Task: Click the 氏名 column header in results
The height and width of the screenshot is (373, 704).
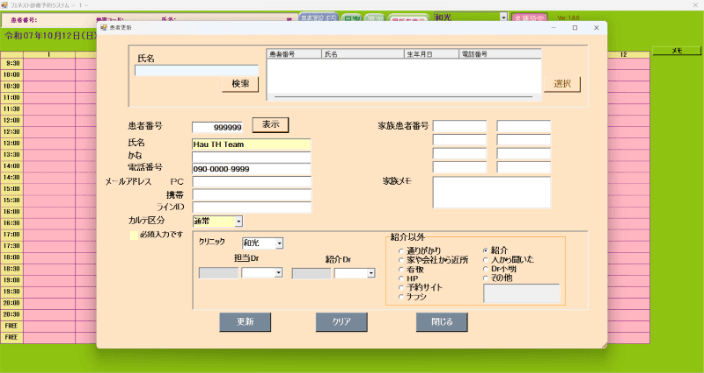Action: pos(363,54)
